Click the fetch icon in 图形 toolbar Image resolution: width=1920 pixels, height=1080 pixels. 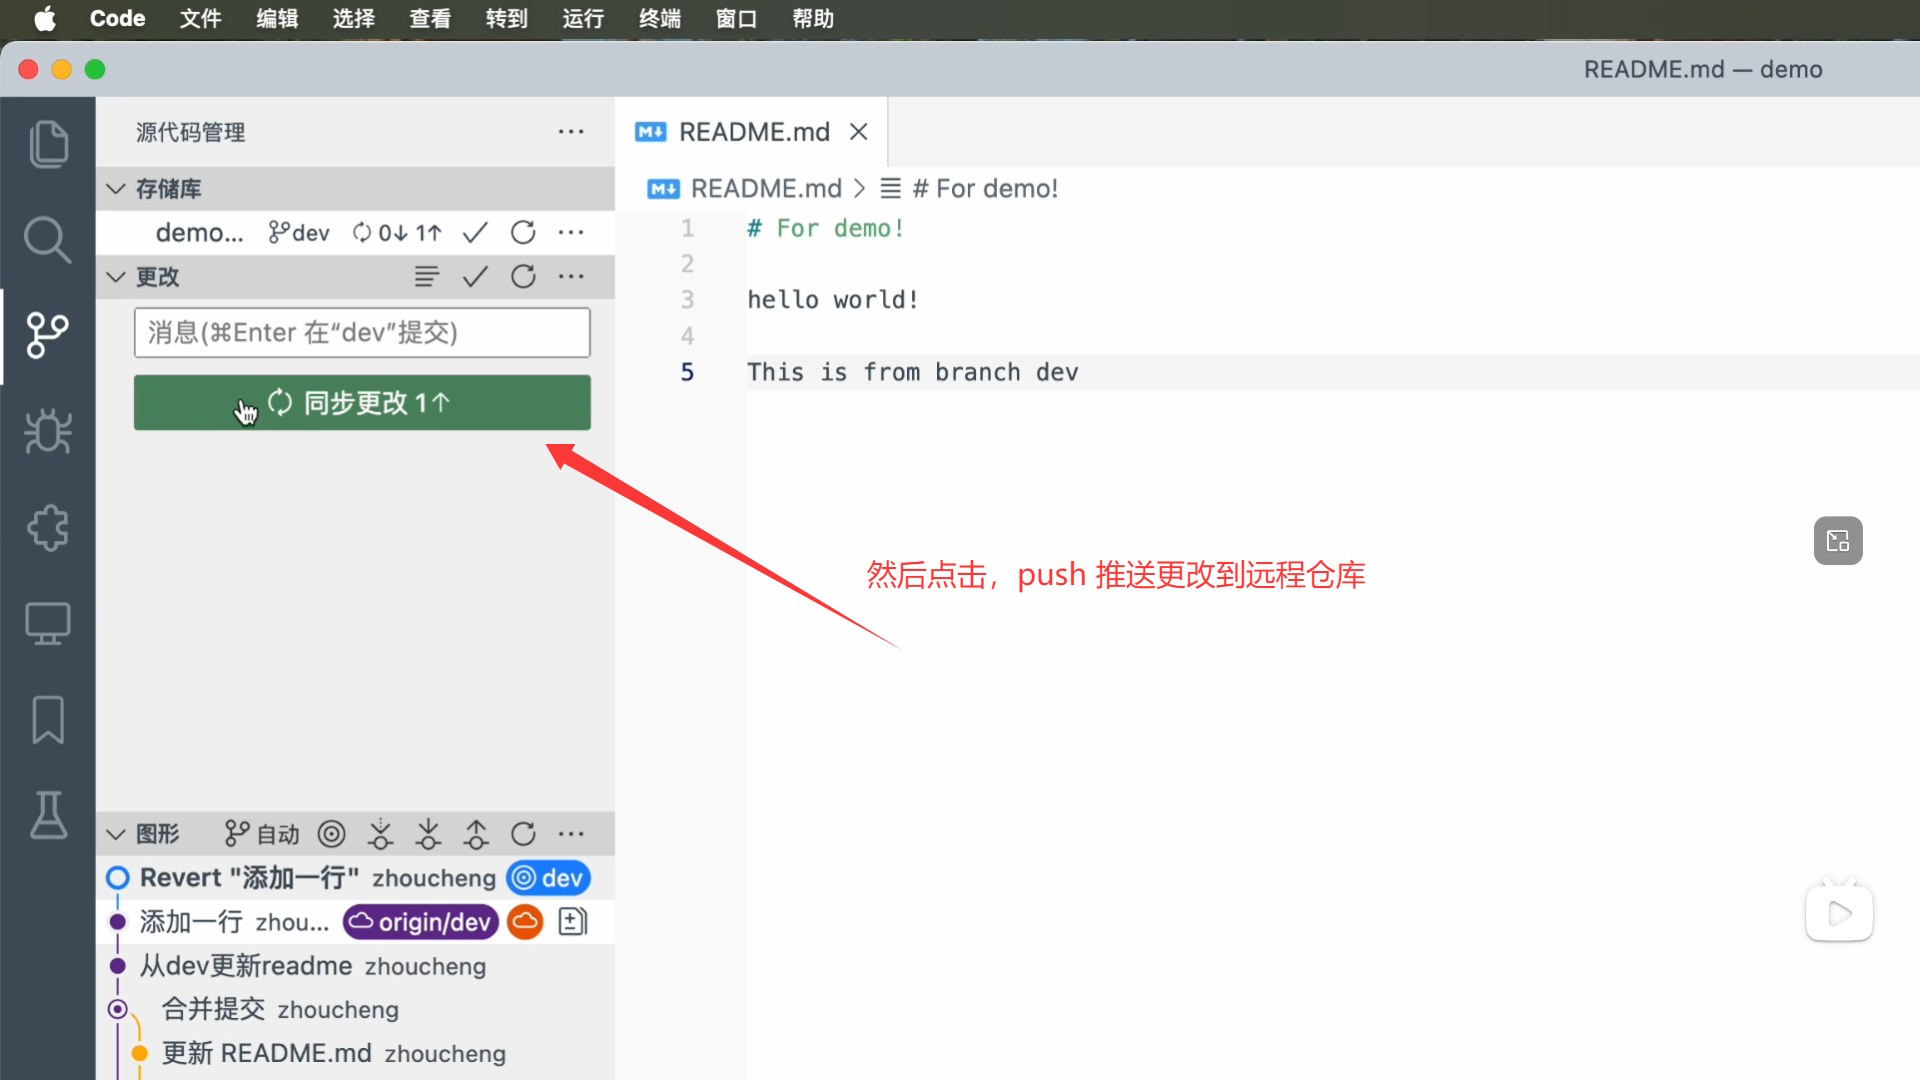380,834
